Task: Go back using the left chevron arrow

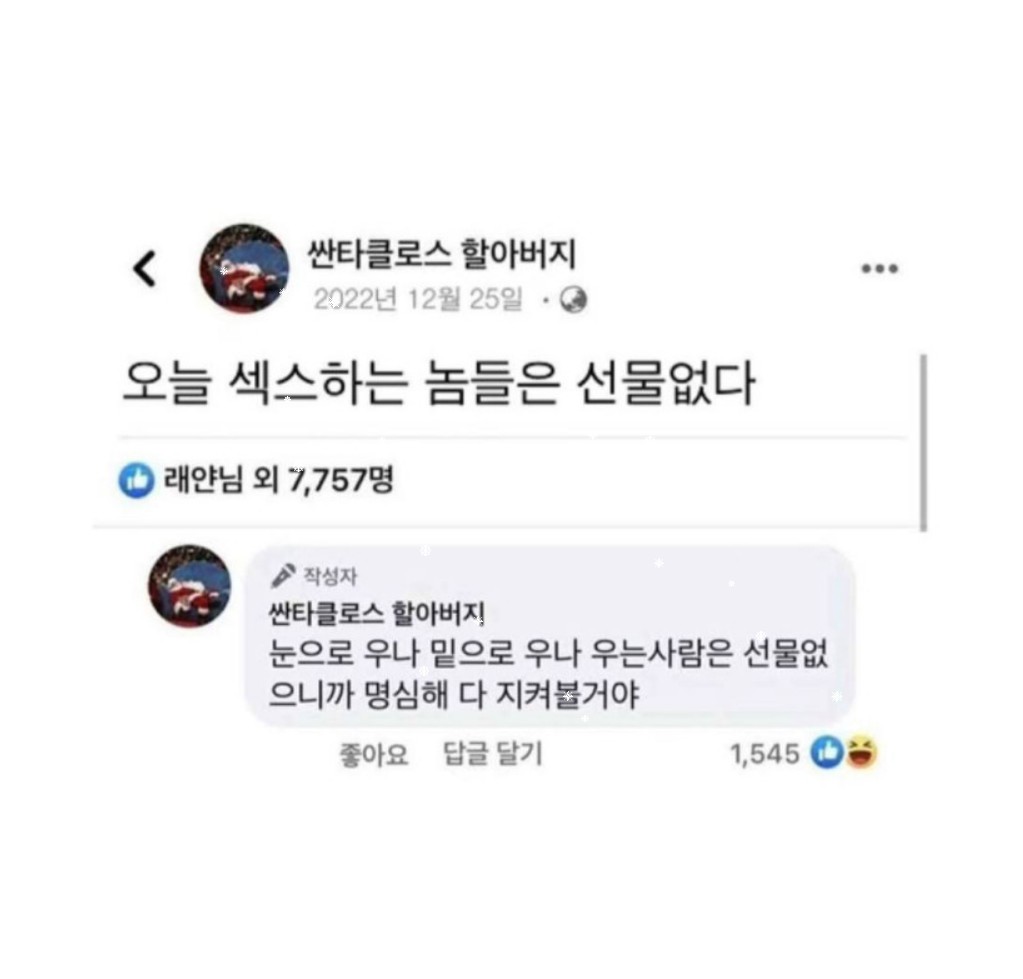Action: (145, 269)
